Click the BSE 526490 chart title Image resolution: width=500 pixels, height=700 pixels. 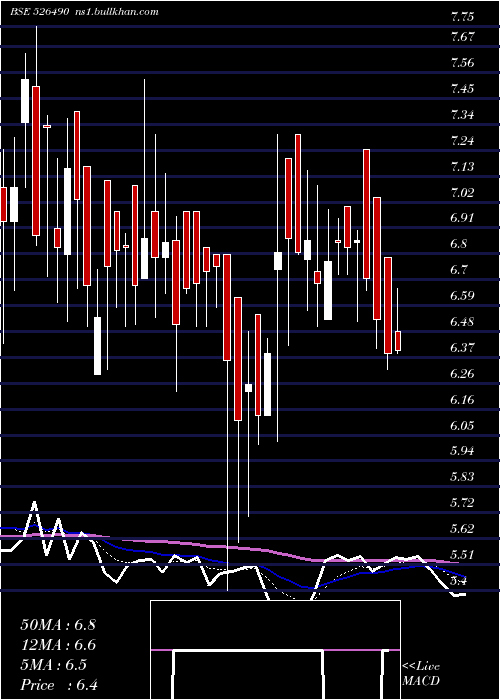point(39,12)
